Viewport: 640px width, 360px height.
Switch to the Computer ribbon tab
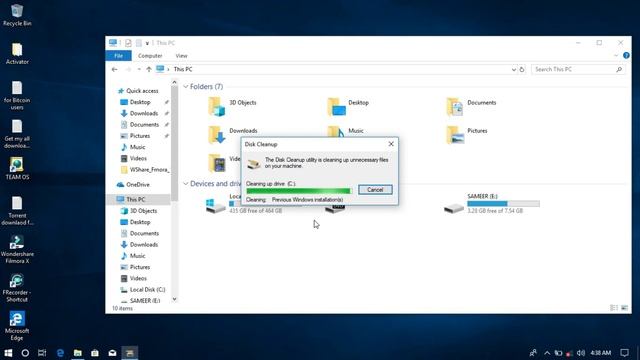click(x=150, y=56)
